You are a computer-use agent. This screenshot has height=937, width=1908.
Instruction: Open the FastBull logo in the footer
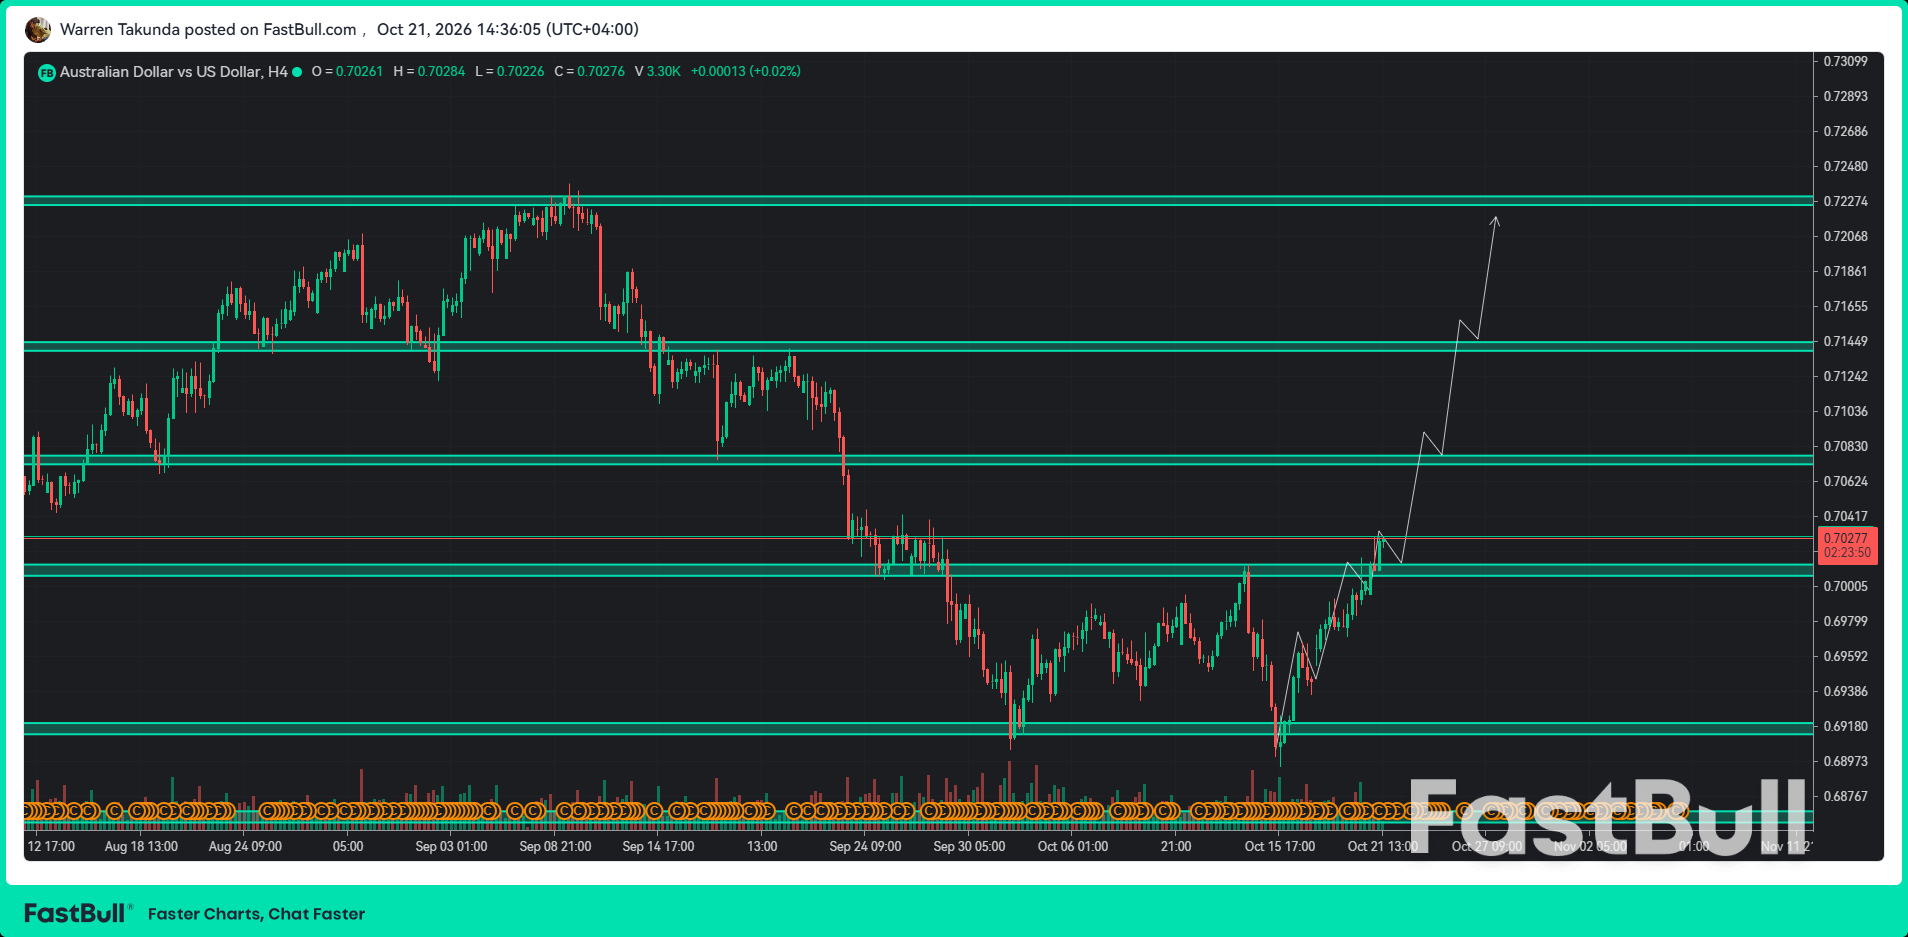(x=78, y=913)
